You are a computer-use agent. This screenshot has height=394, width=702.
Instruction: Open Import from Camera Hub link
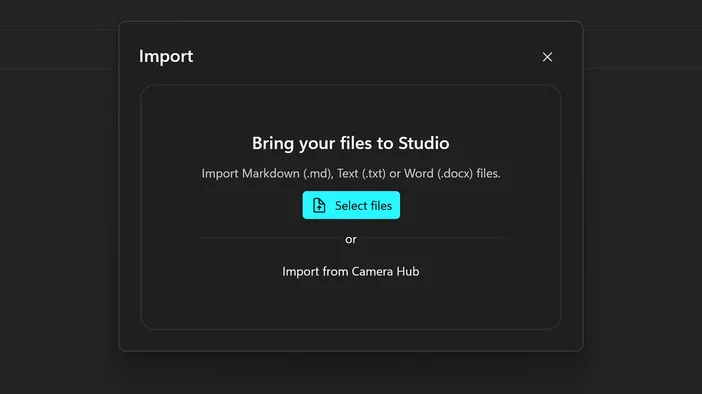pyautogui.click(x=351, y=271)
